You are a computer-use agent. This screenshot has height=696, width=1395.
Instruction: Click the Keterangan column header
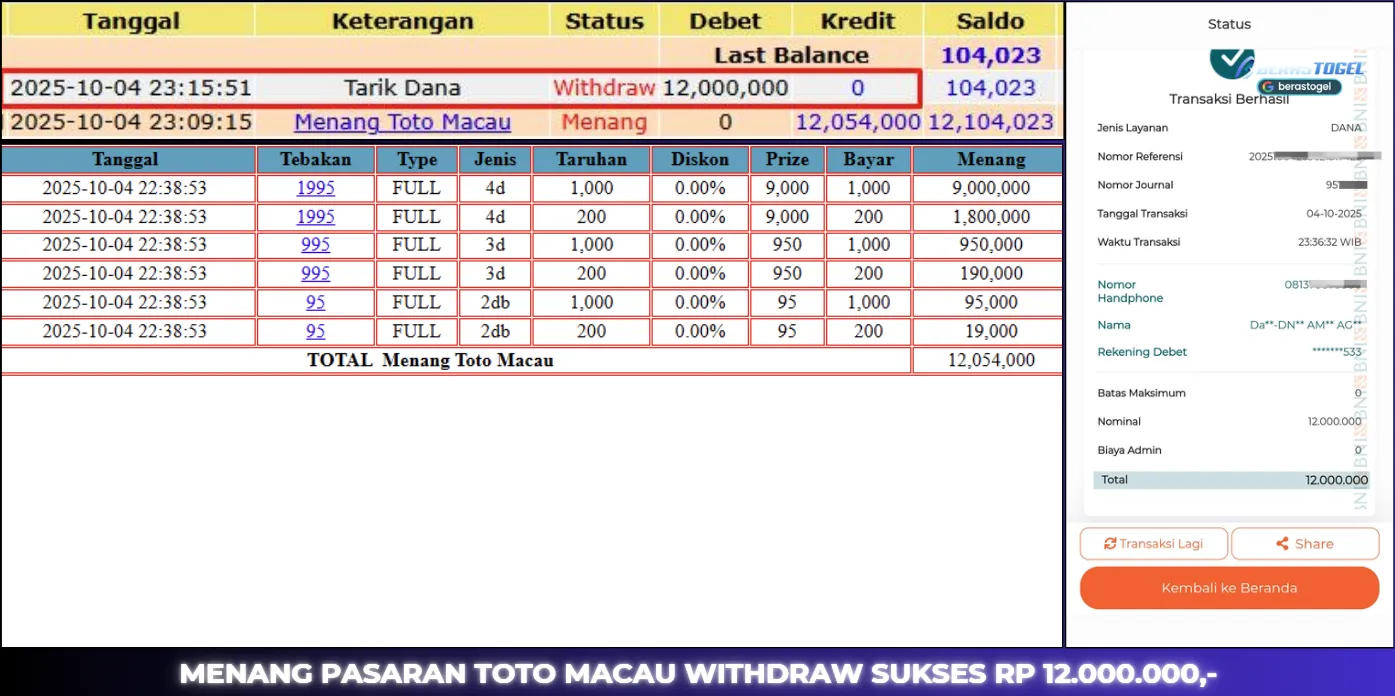tap(402, 21)
